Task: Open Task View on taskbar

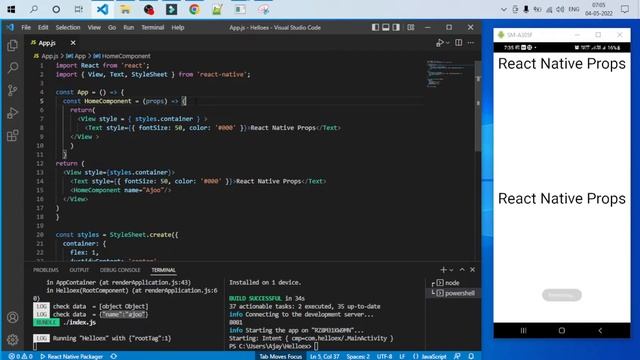Action: (79, 9)
